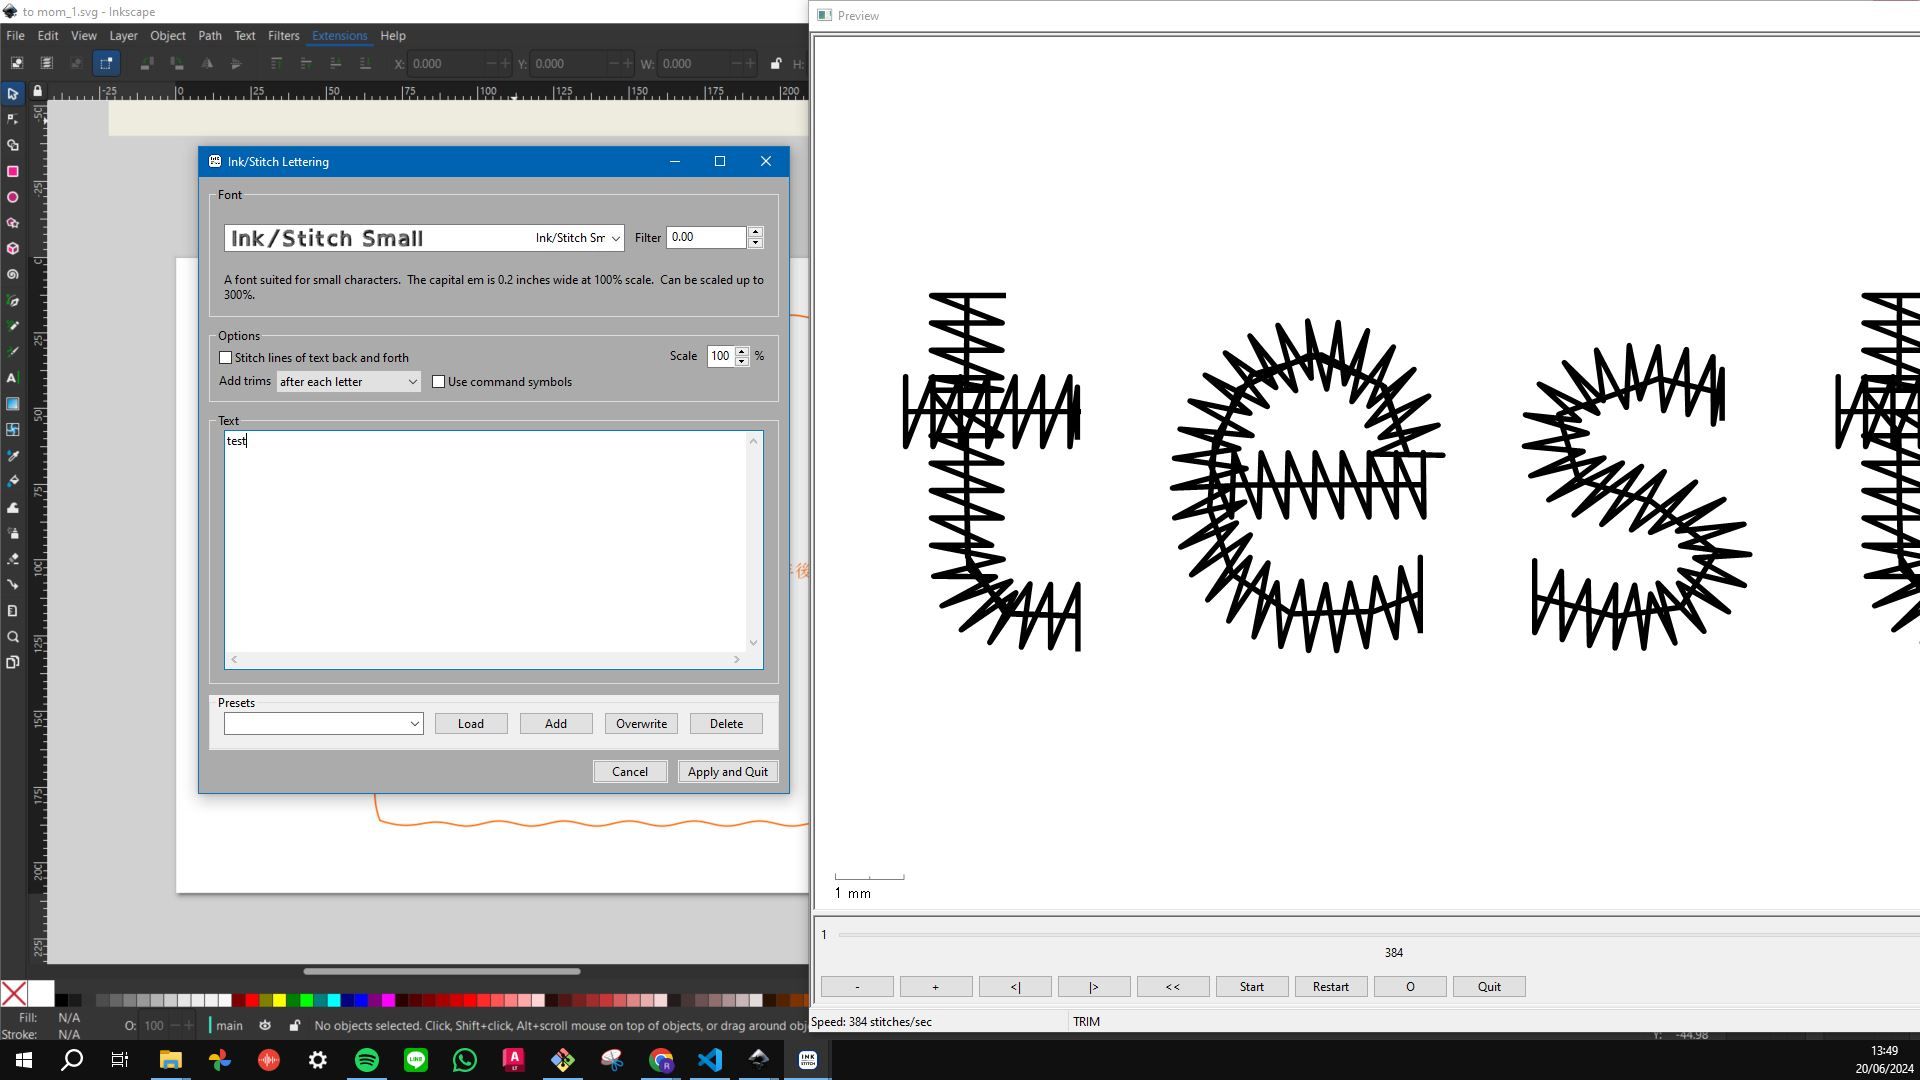
Task: Select the Connector tool
Action: 13,585
